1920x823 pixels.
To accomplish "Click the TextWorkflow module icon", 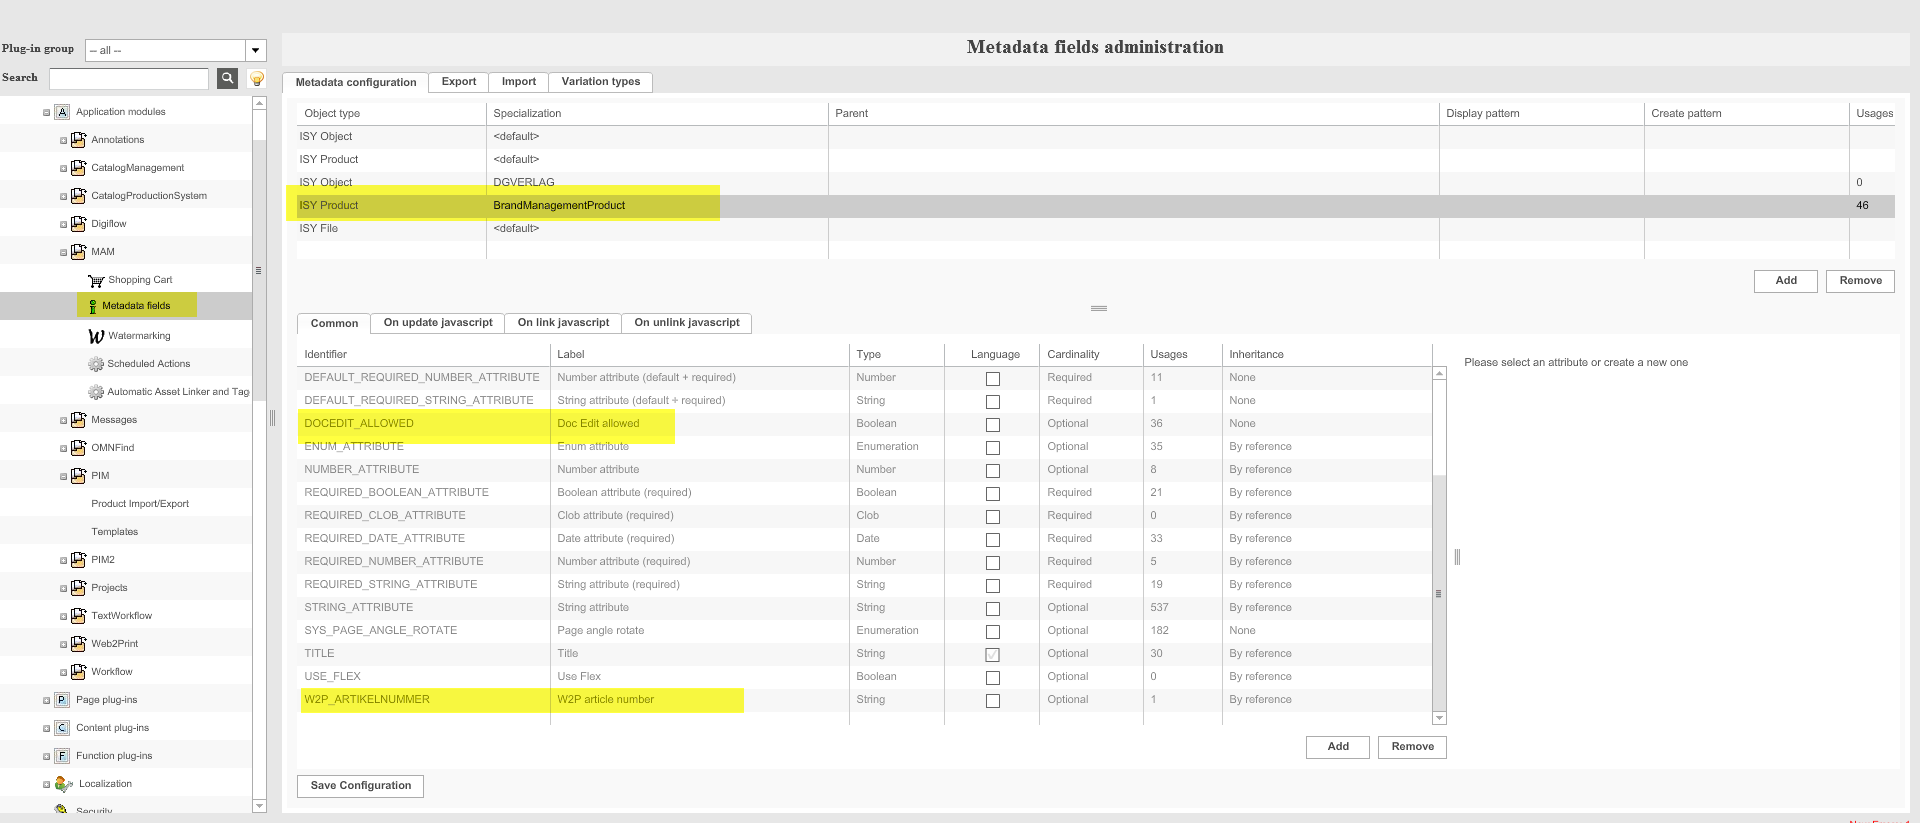I will [78, 616].
